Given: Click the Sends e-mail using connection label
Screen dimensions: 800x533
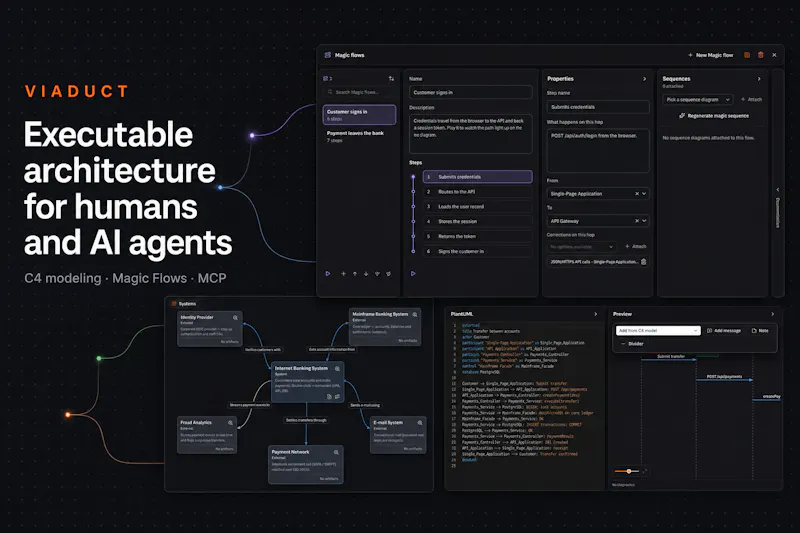Looking at the screenshot, I should (x=365, y=405).
